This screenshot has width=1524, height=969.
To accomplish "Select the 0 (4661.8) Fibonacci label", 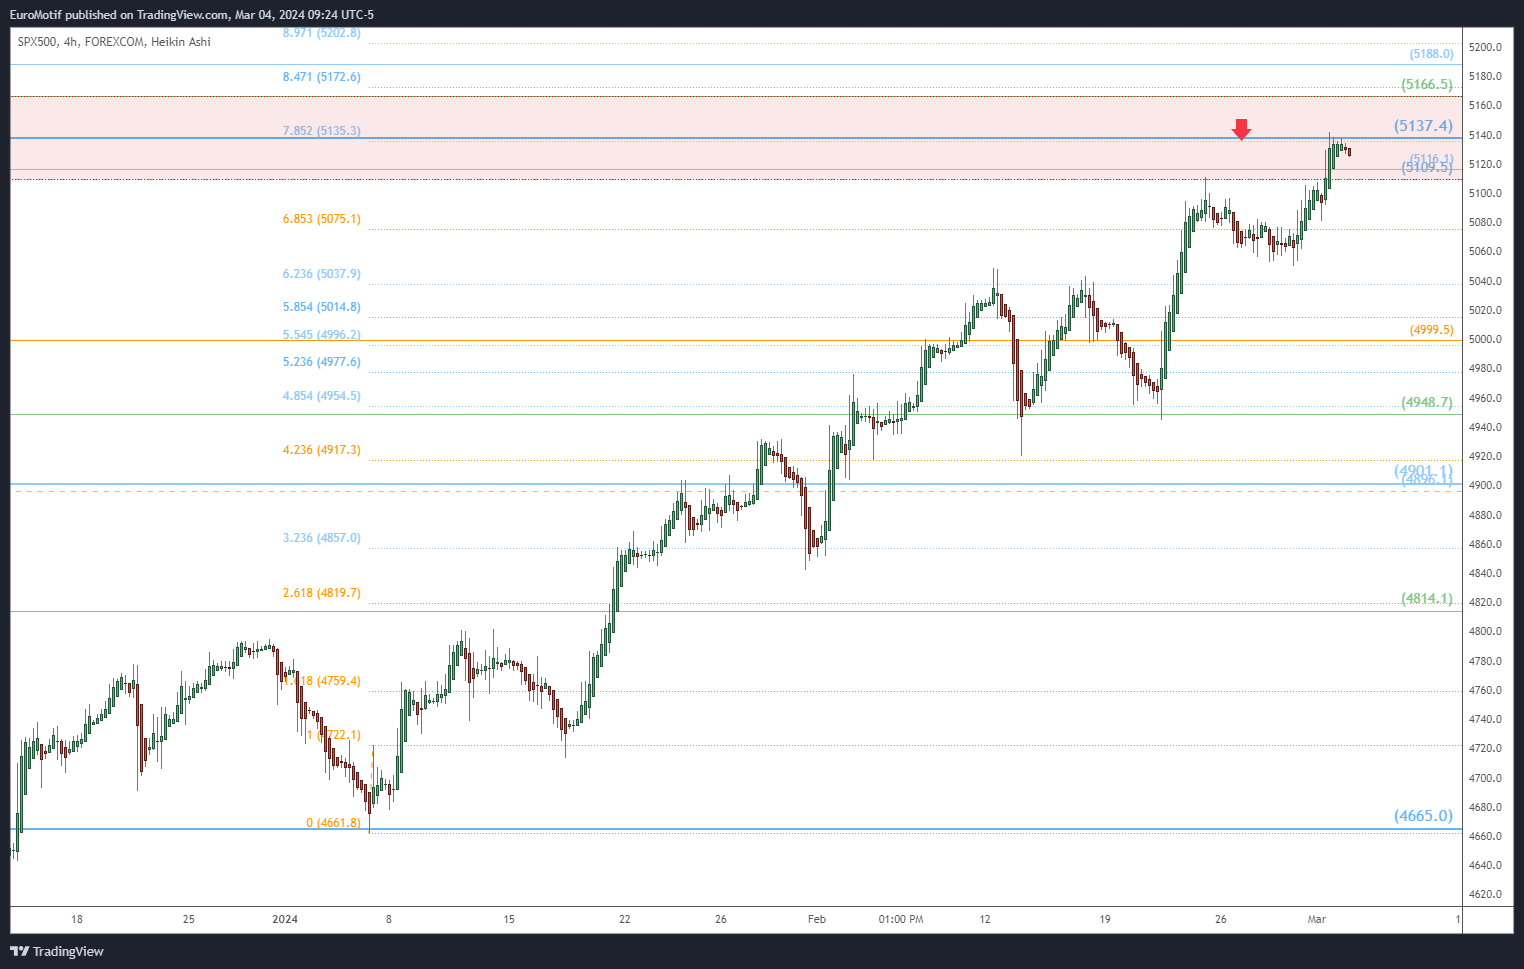I will 333,823.
